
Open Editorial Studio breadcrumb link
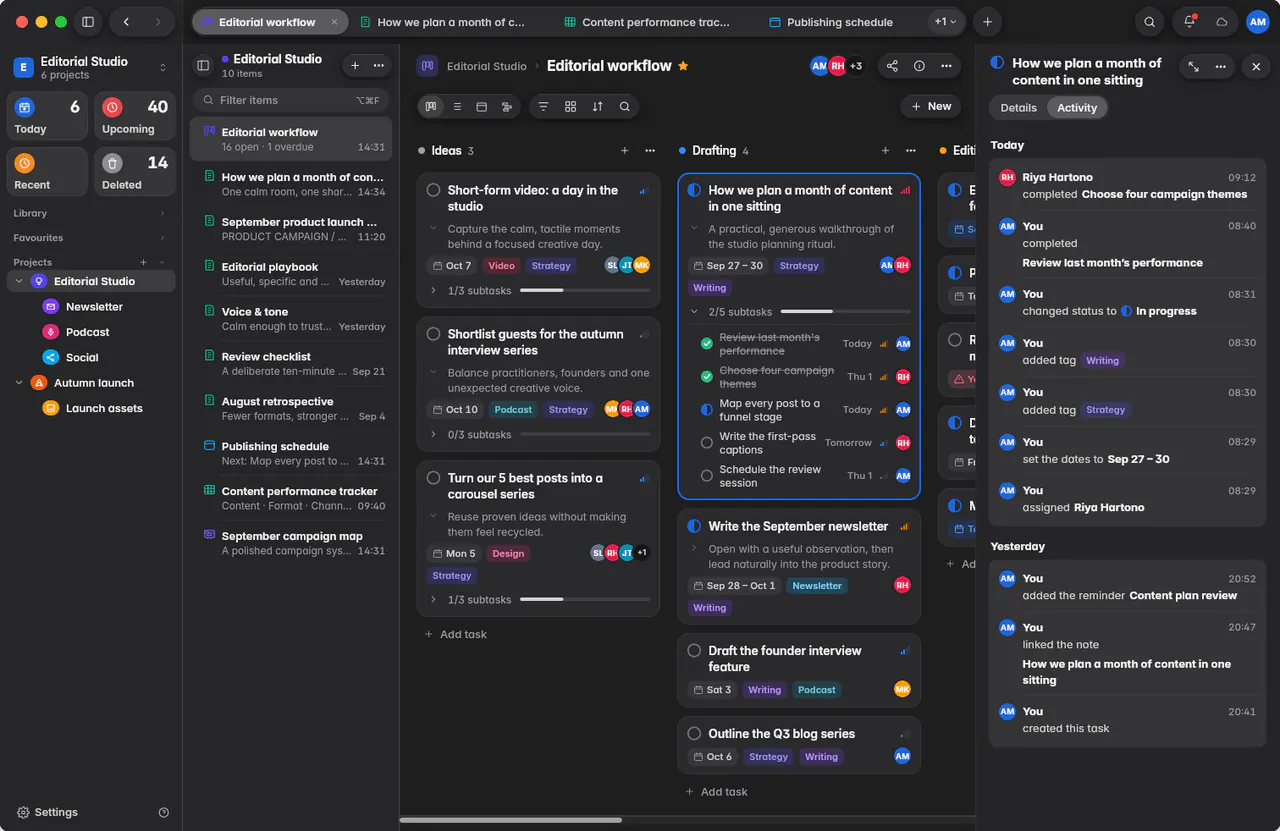(x=486, y=66)
